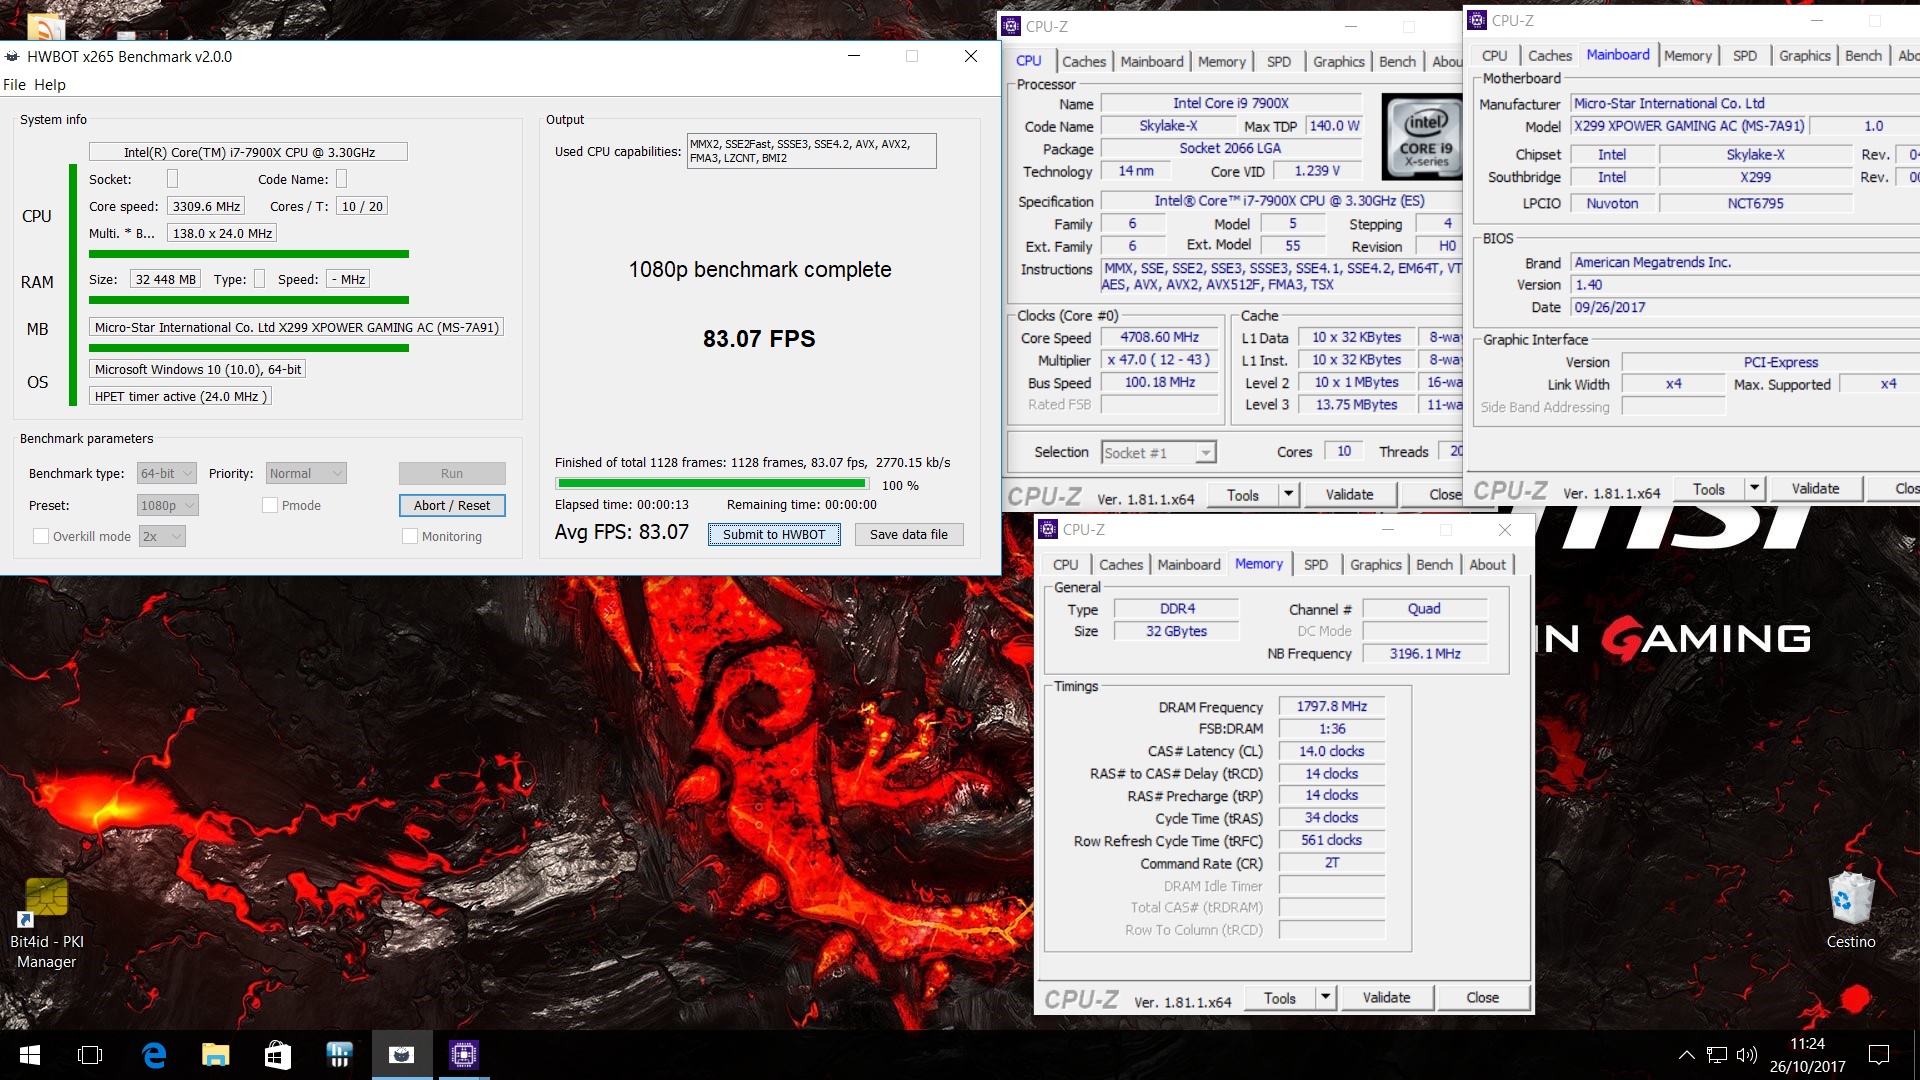Open Graphics tab in CPU-Z Mainboard window
The width and height of the screenshot is (1920, 1080).
tap(1804, 56)
